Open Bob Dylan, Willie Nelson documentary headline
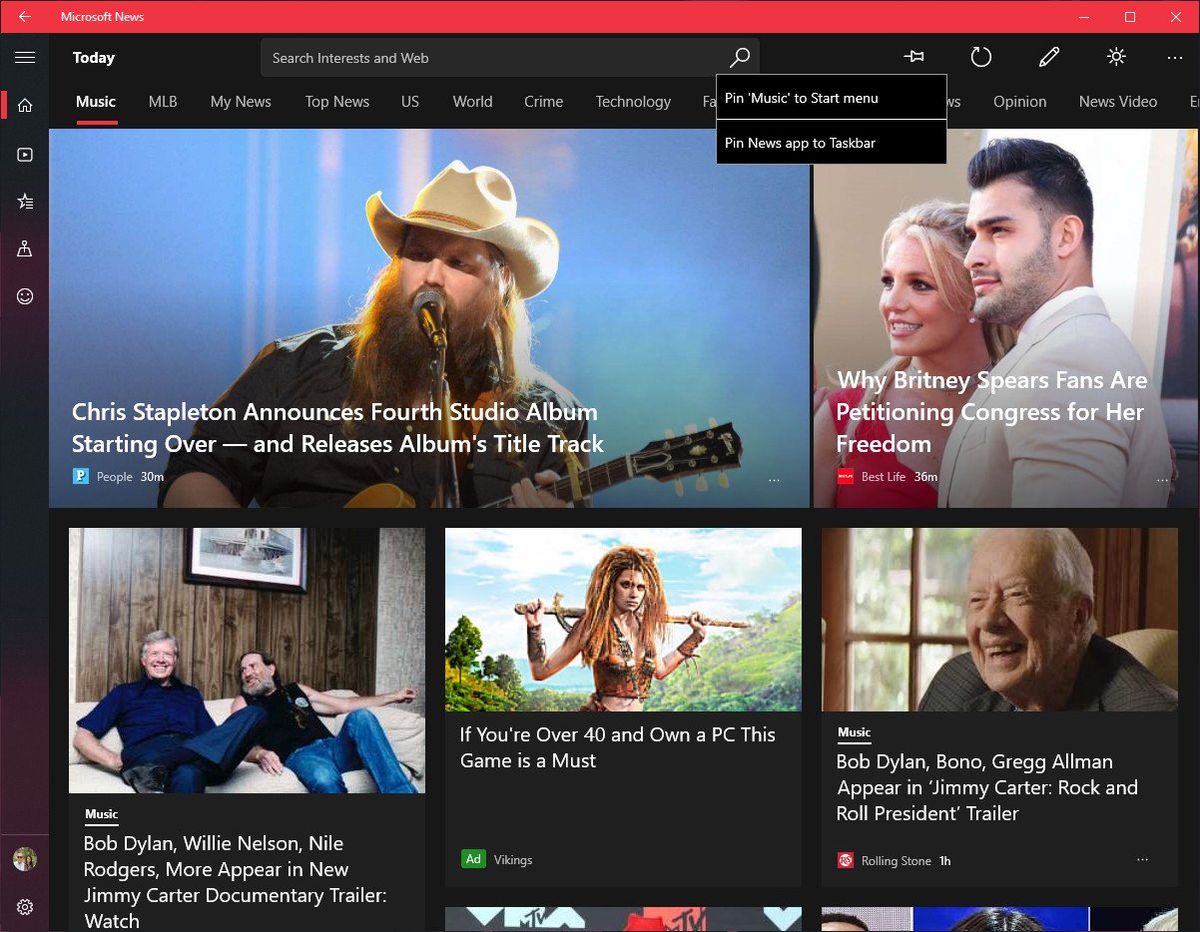The height and width of the screenshot is (932, 1200). point(235,882)
